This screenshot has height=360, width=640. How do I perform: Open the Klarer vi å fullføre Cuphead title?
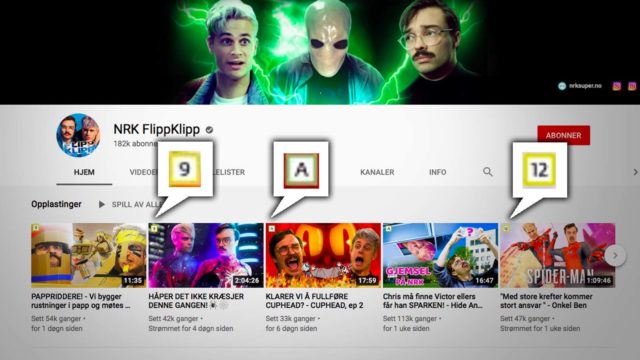click(314, 301)
